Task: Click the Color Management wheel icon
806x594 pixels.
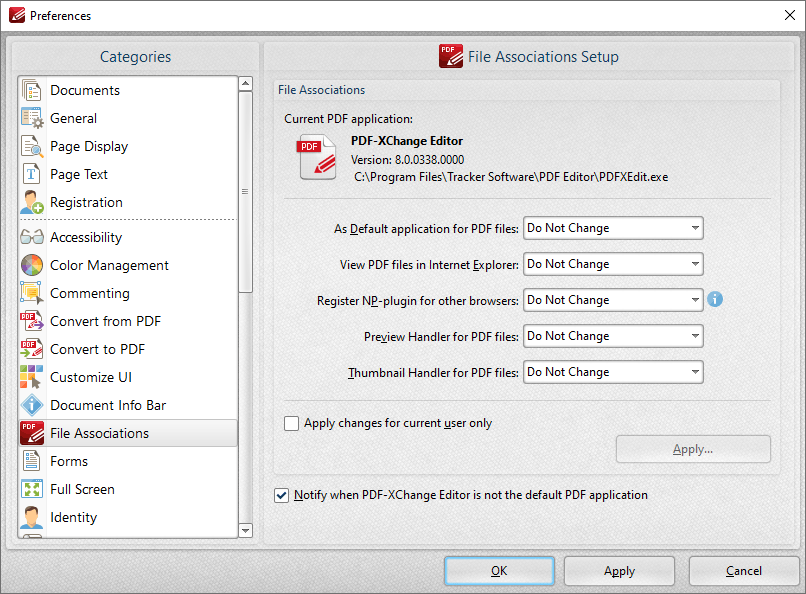Action: (32, 265)
